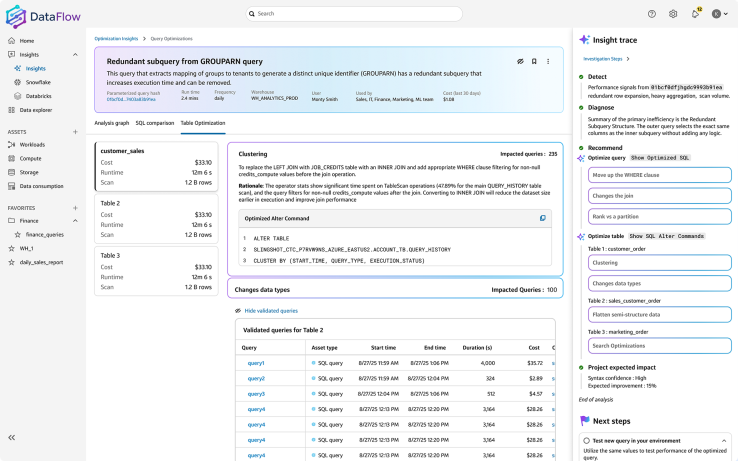Click the DataFlow logo
Image resolution: width=738 pixels, height=461 pixels.
click(43, 16)
